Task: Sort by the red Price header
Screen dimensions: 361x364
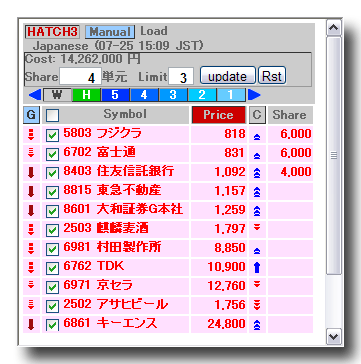Action: [218, 115]
